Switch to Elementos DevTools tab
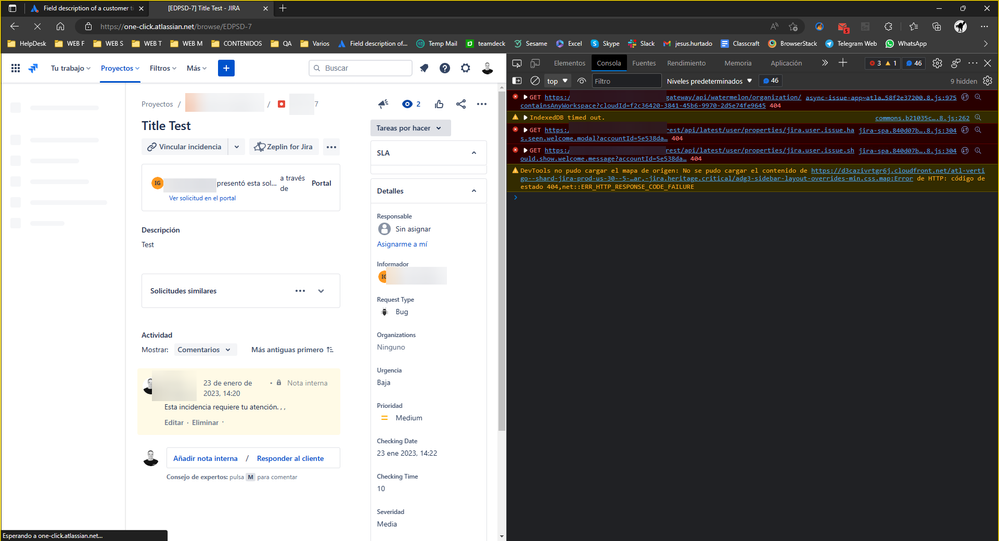 click(569, 63)
